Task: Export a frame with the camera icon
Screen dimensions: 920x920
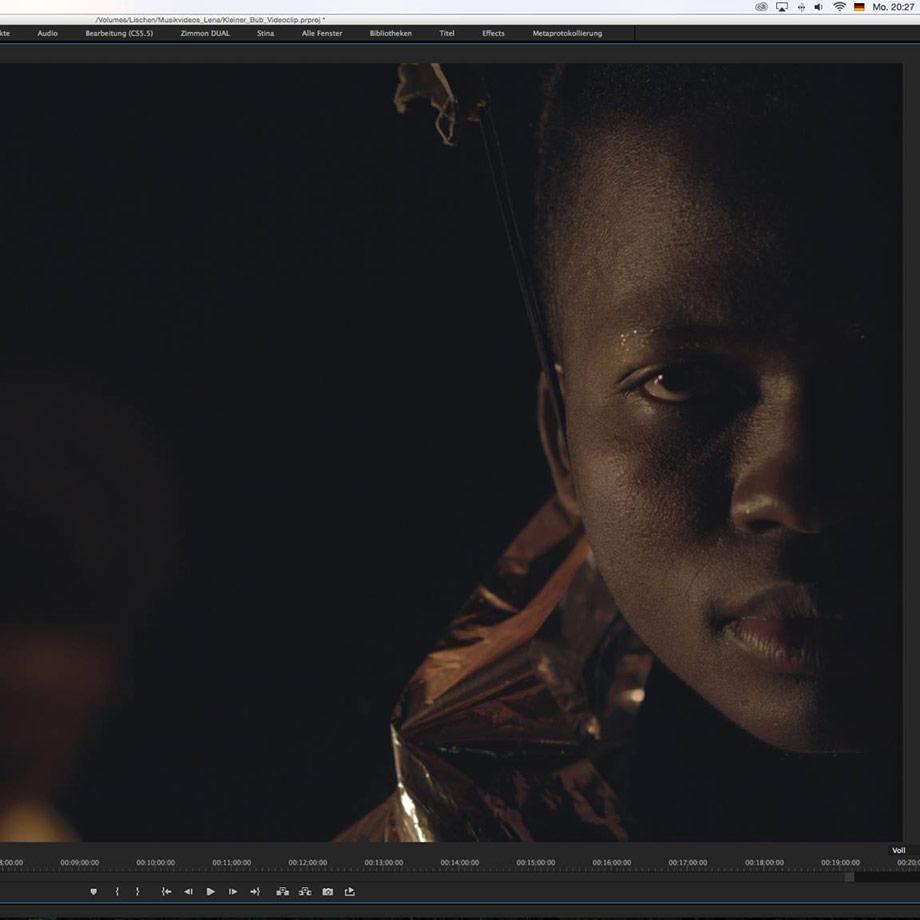Action: (x=328, y=892)
